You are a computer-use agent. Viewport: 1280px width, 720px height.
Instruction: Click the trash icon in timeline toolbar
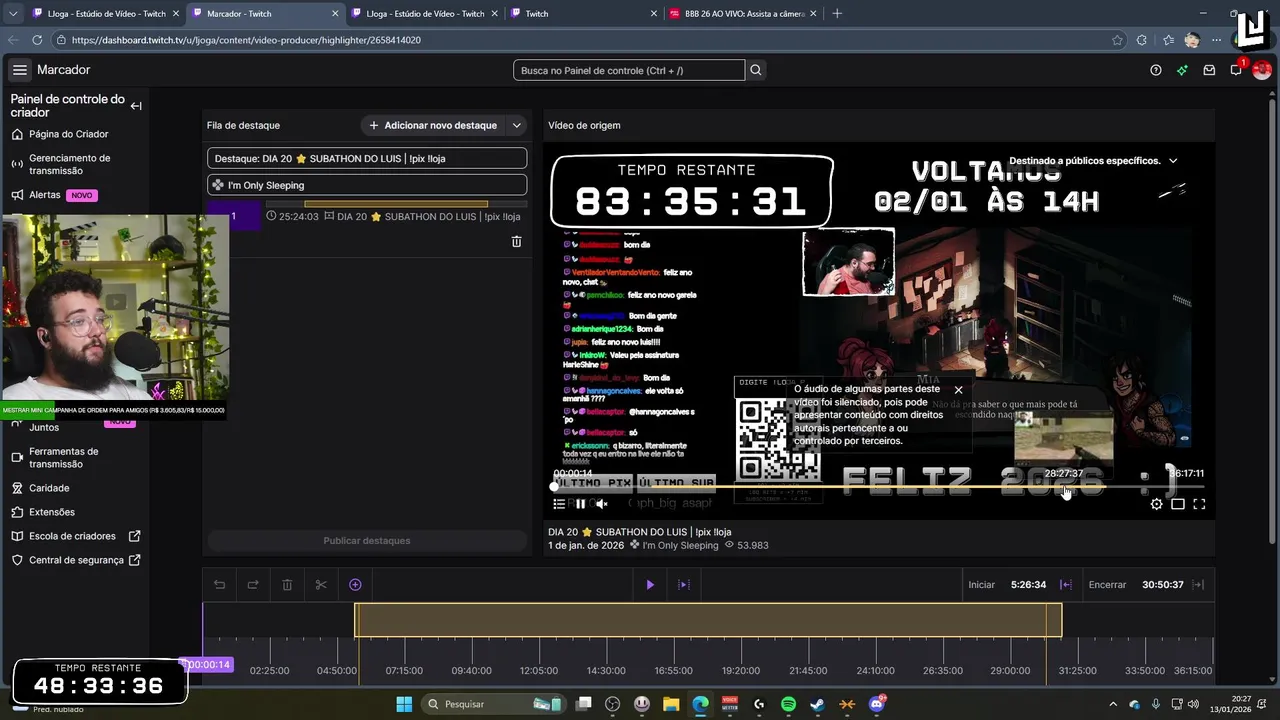click(287, 585)
